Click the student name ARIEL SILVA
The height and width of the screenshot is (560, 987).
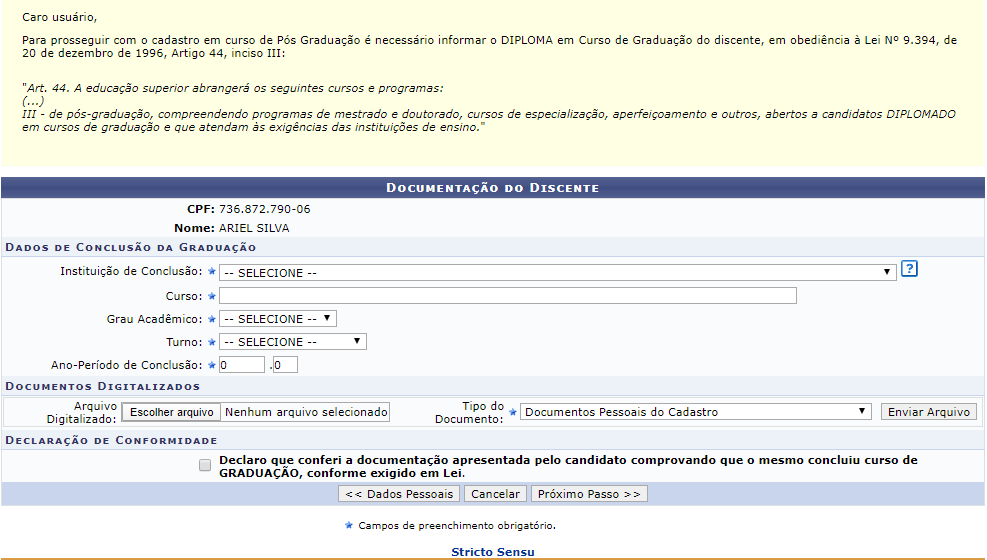[254, 228]
